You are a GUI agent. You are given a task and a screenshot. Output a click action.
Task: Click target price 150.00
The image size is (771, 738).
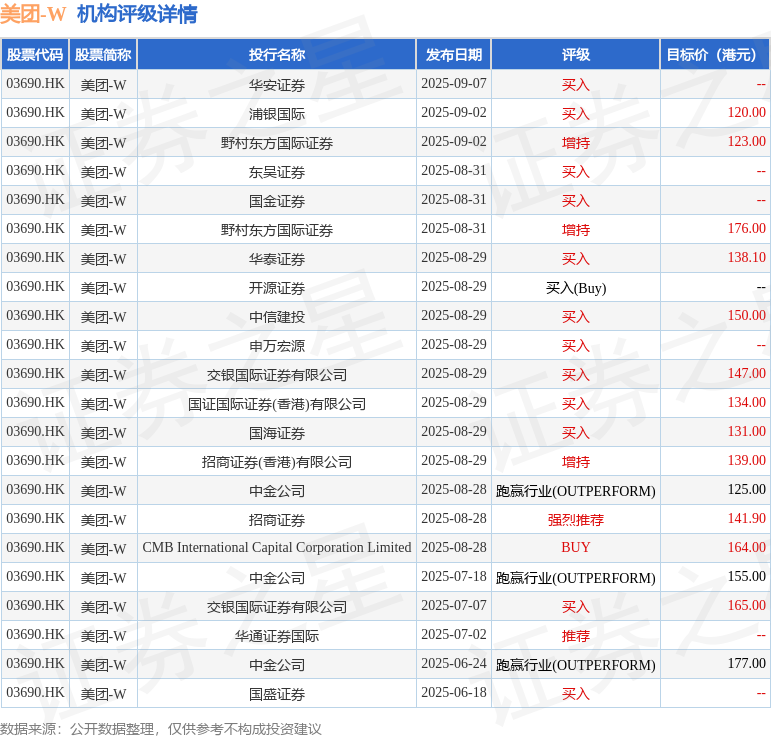[746, 316]
